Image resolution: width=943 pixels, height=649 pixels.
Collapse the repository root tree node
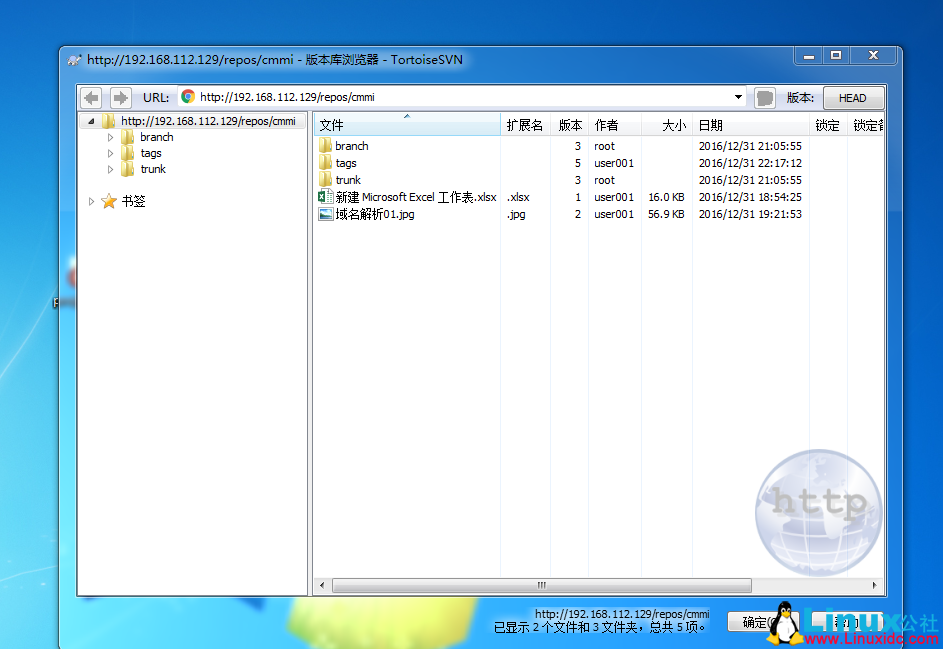[x=91, y=121]
